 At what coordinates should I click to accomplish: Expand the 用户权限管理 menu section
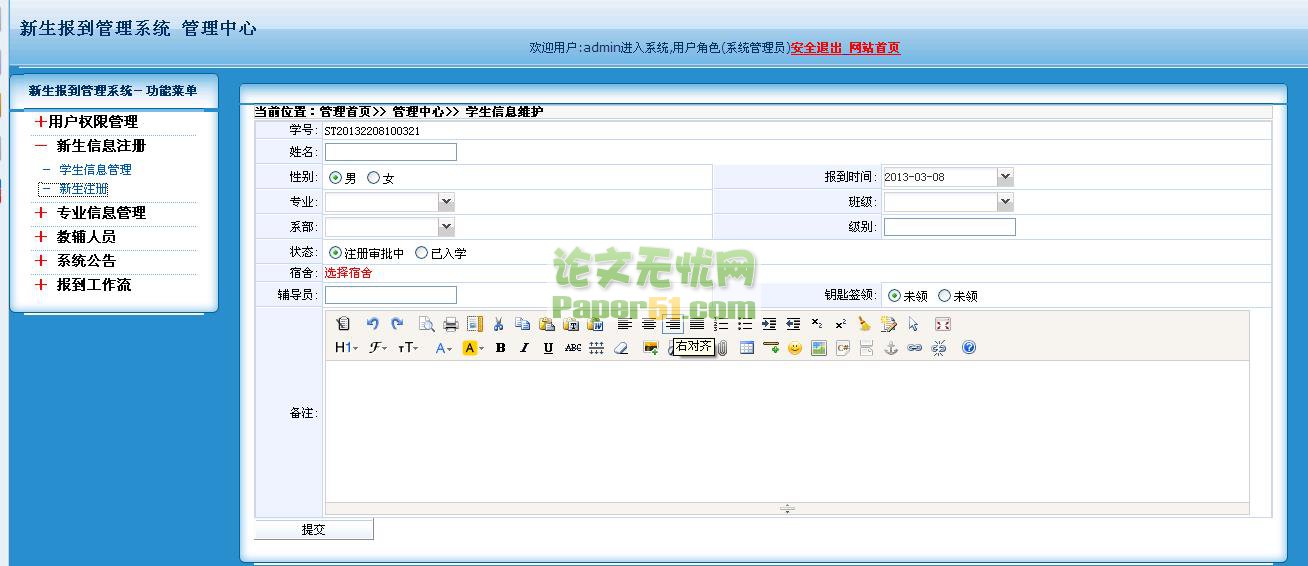click(92, 122)
